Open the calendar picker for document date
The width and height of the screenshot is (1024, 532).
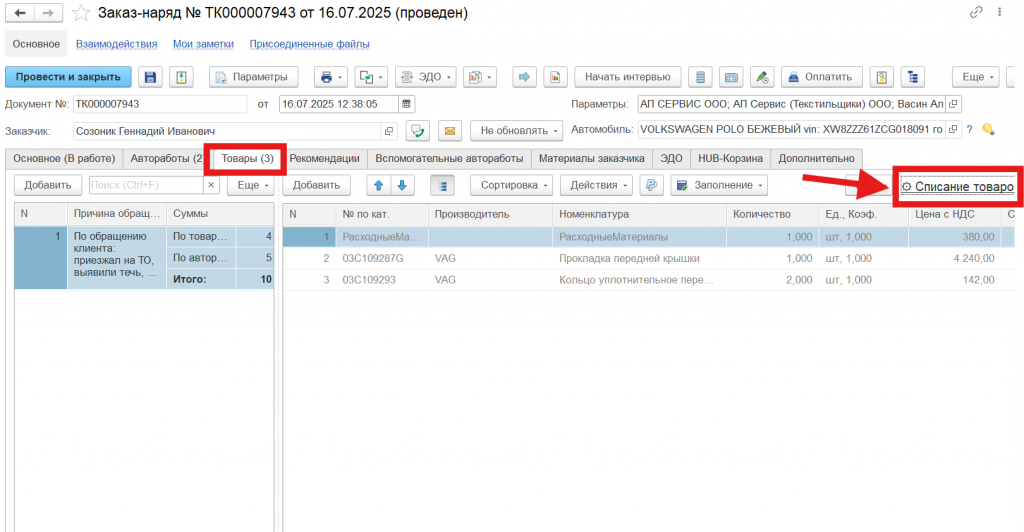click(x=406, y=104)
